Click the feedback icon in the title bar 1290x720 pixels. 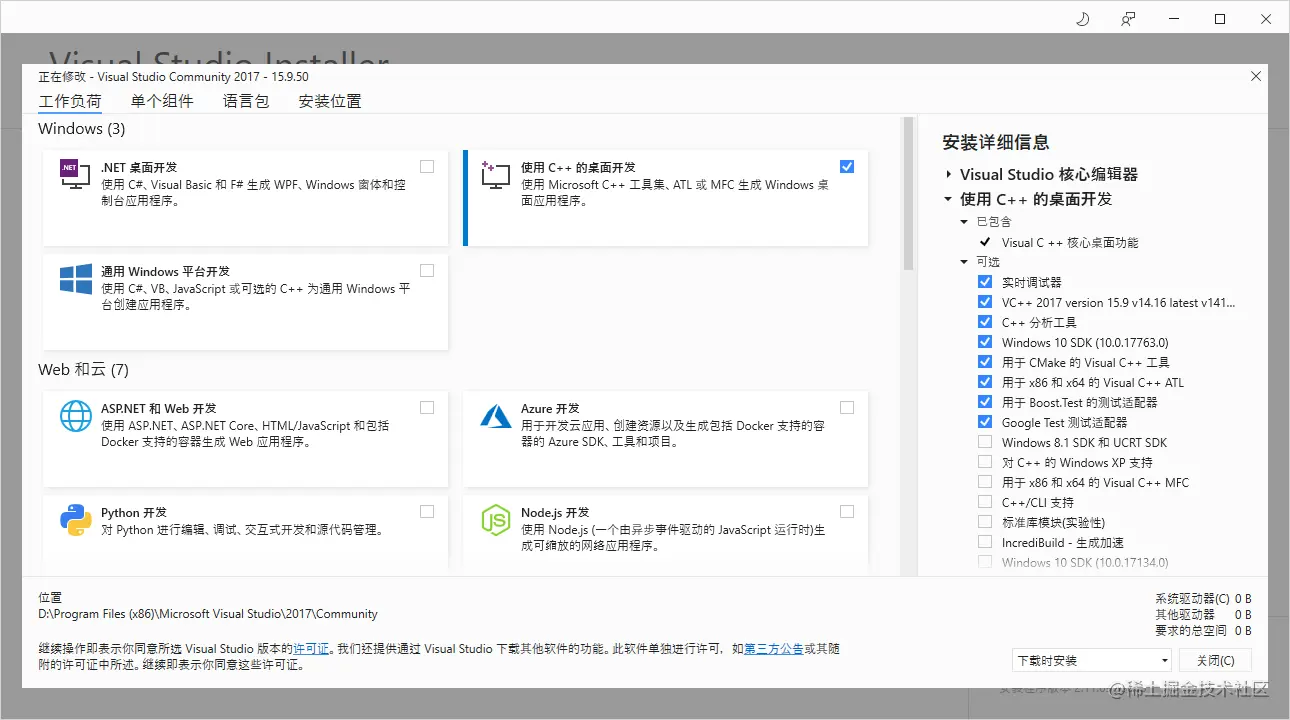click(1128, 18)
